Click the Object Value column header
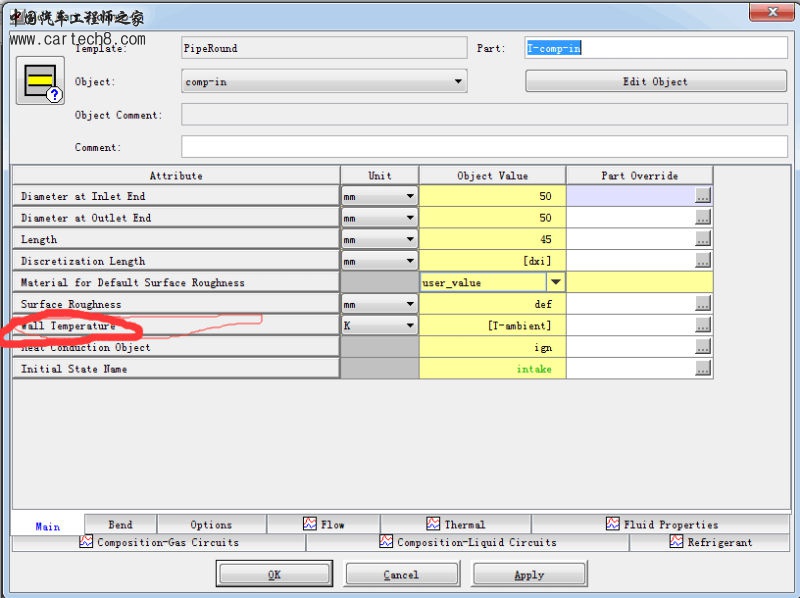Screen dimensions: 800x598 tap(492, 176)
